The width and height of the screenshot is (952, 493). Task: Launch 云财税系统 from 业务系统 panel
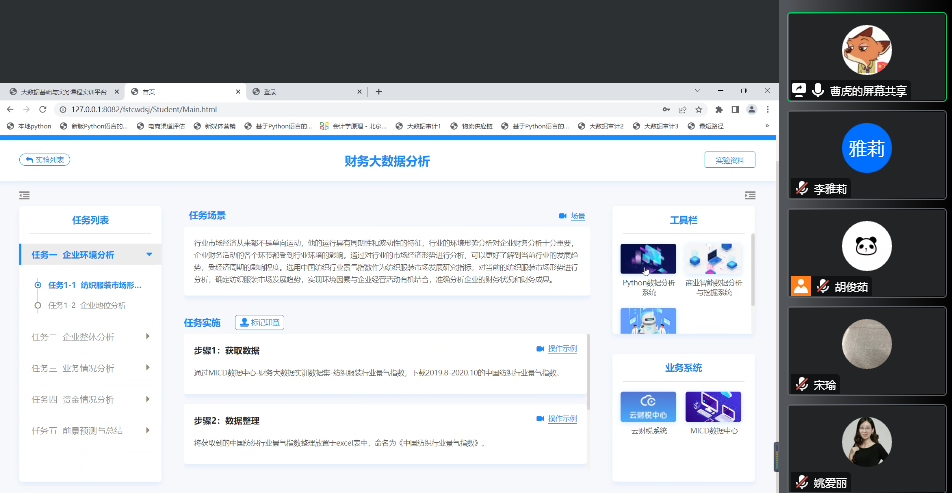pyautogui.click(x=647, y=406)
